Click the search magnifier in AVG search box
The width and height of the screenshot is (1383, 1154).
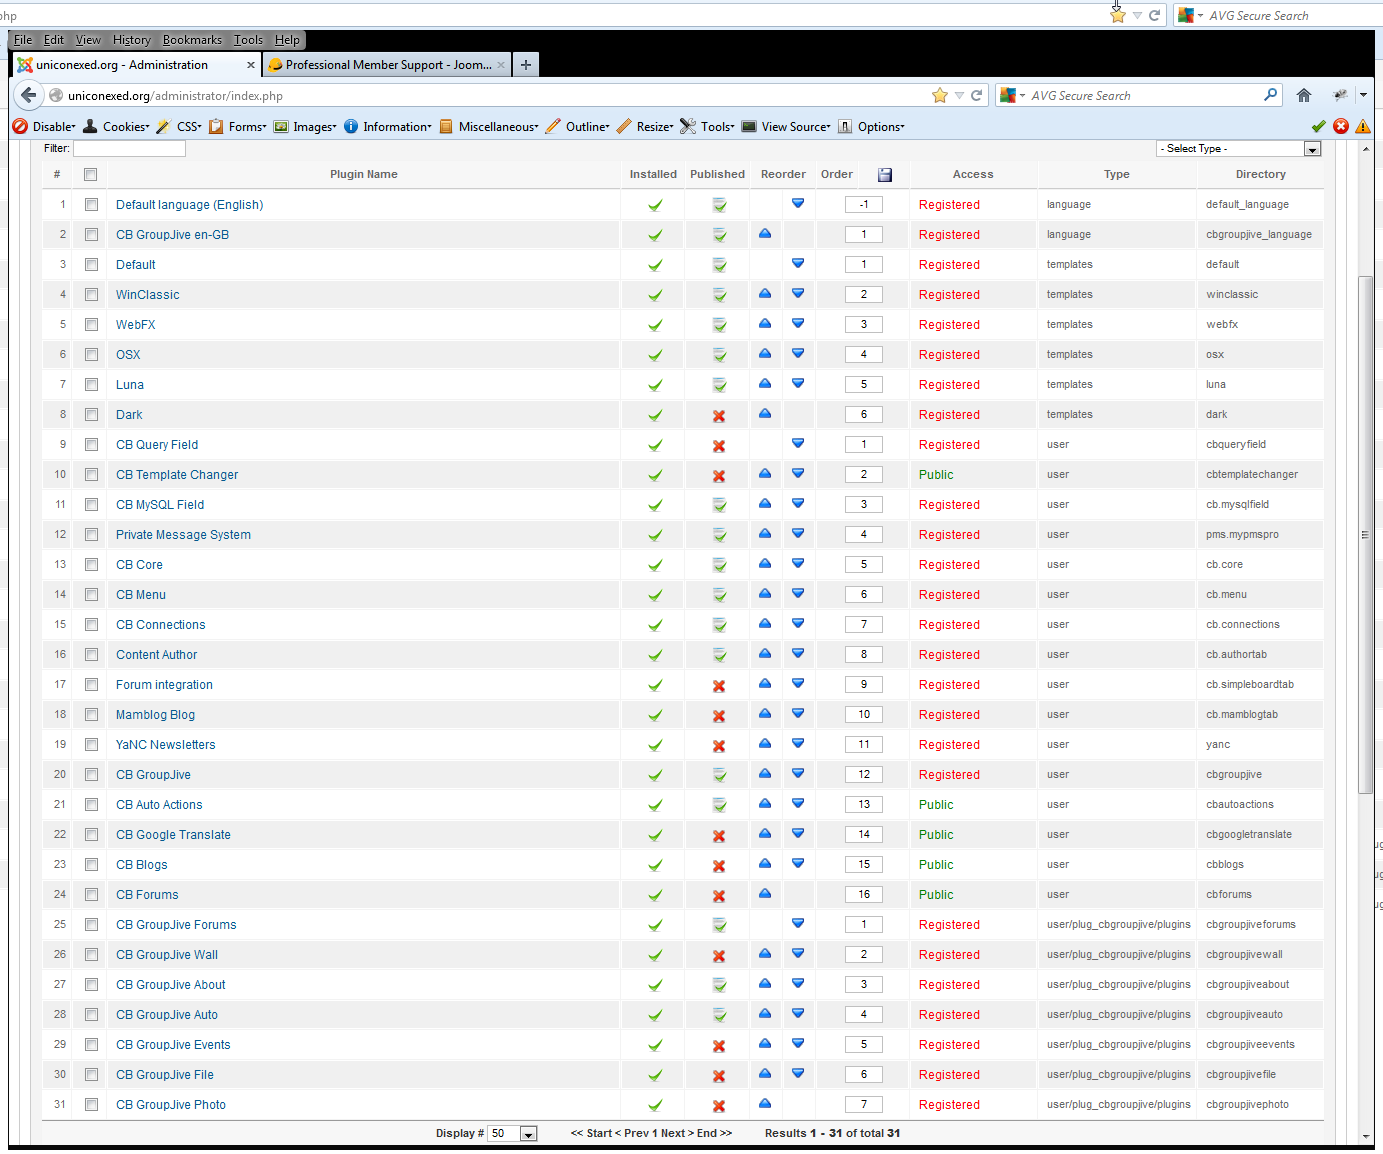[1271, 95]
